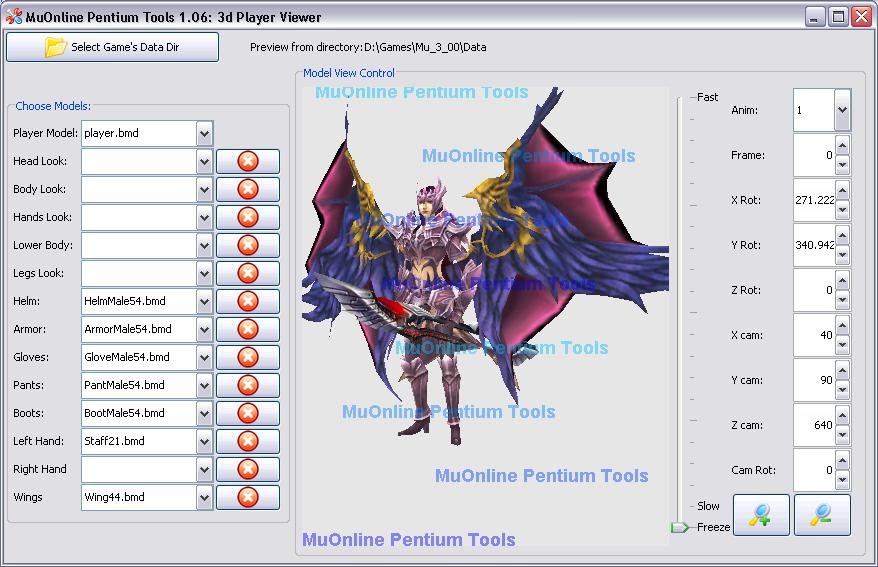Decrease X cam with down arrow

click(842, 345)
